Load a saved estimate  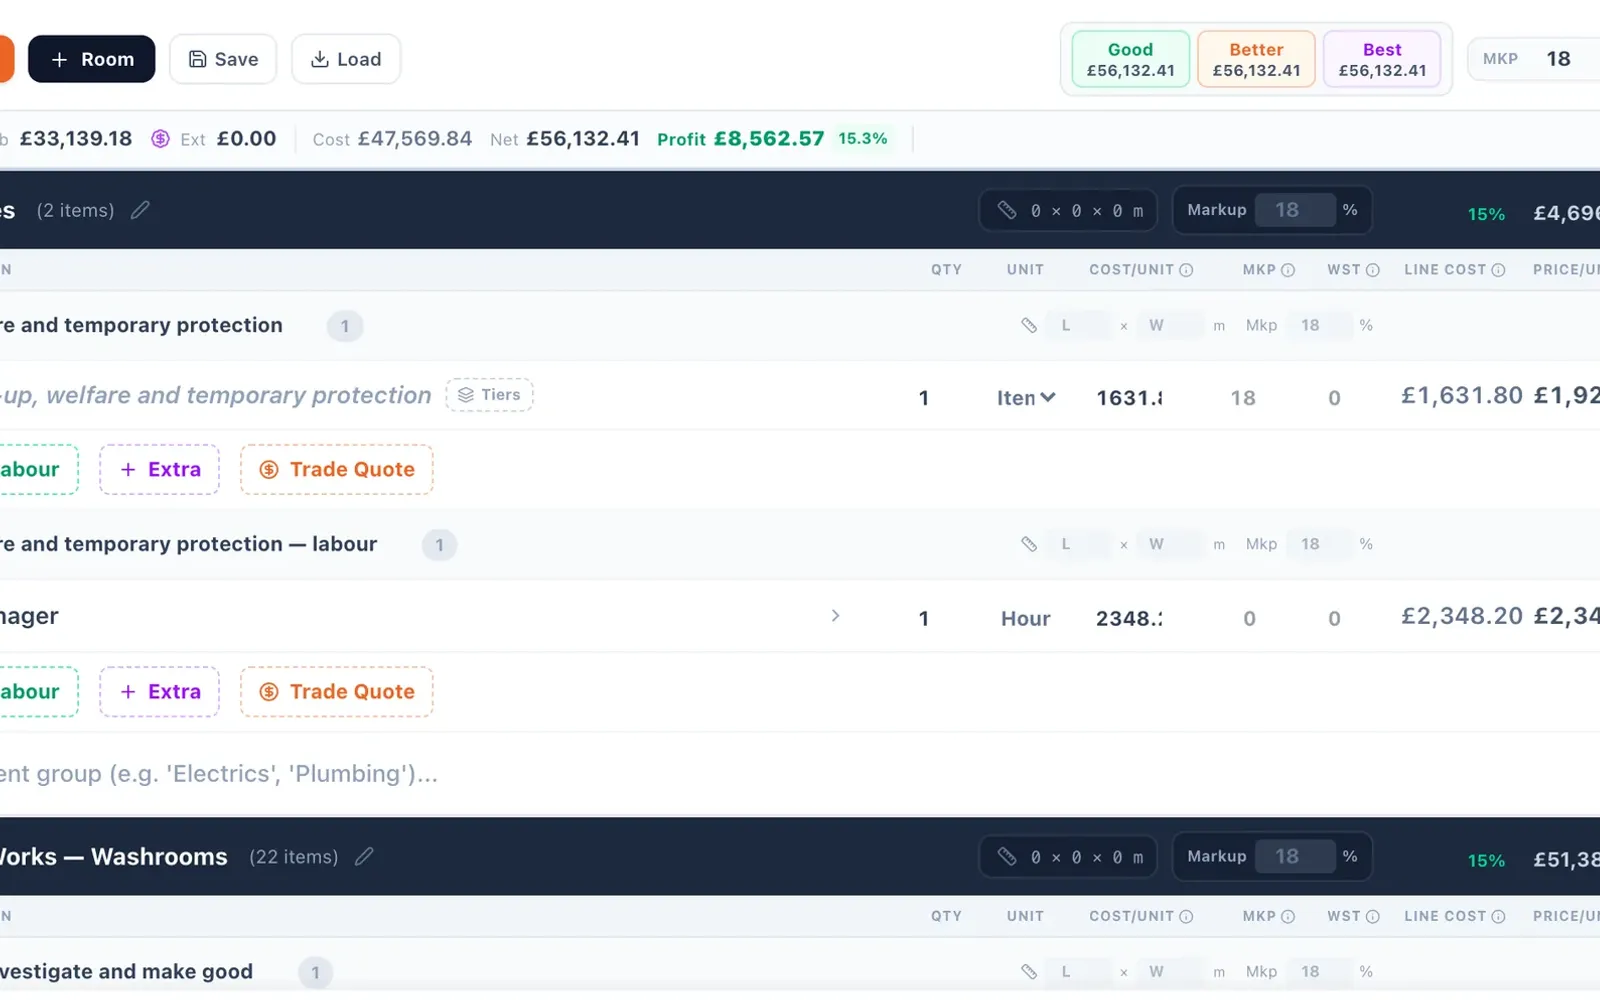[x=346, y=59]
